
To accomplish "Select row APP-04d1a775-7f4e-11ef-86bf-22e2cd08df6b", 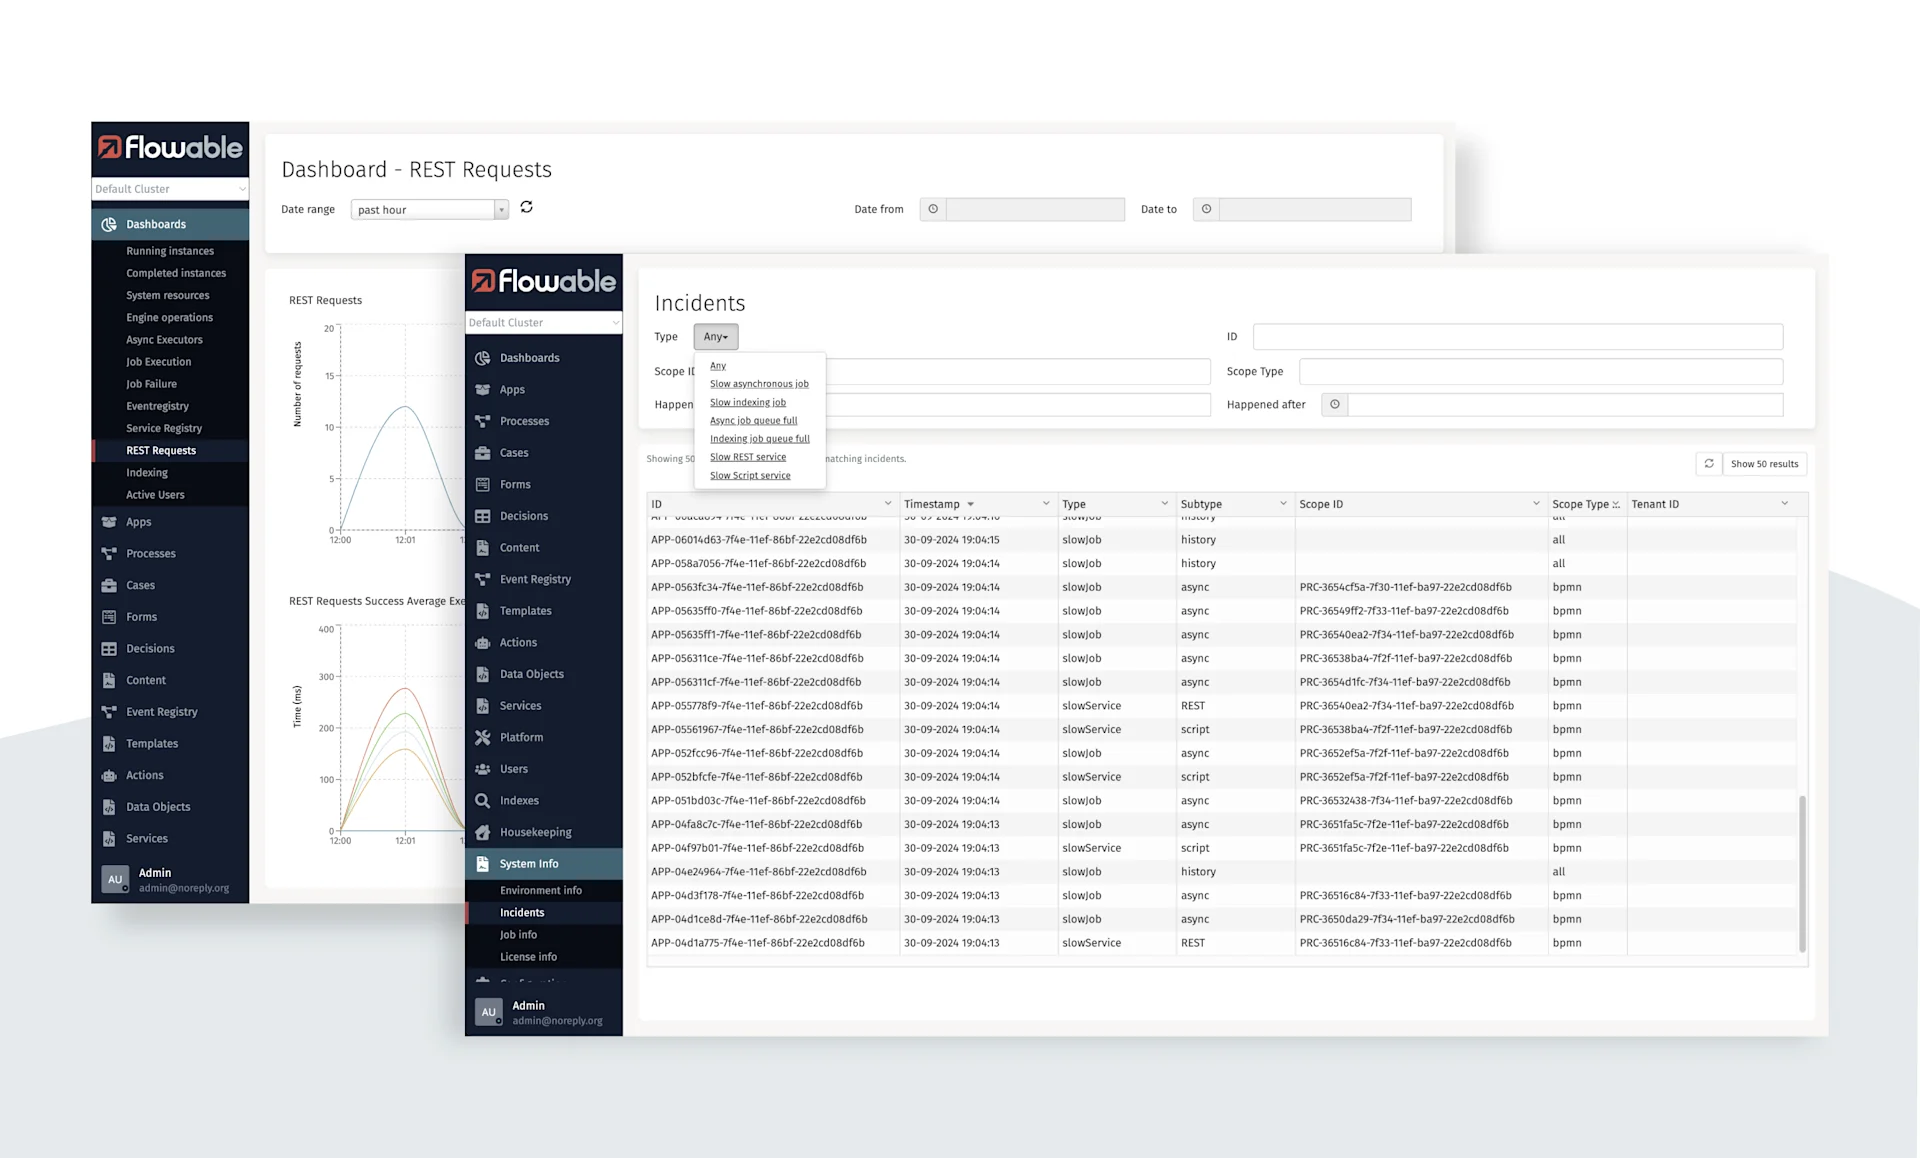I will point(1222,943).
